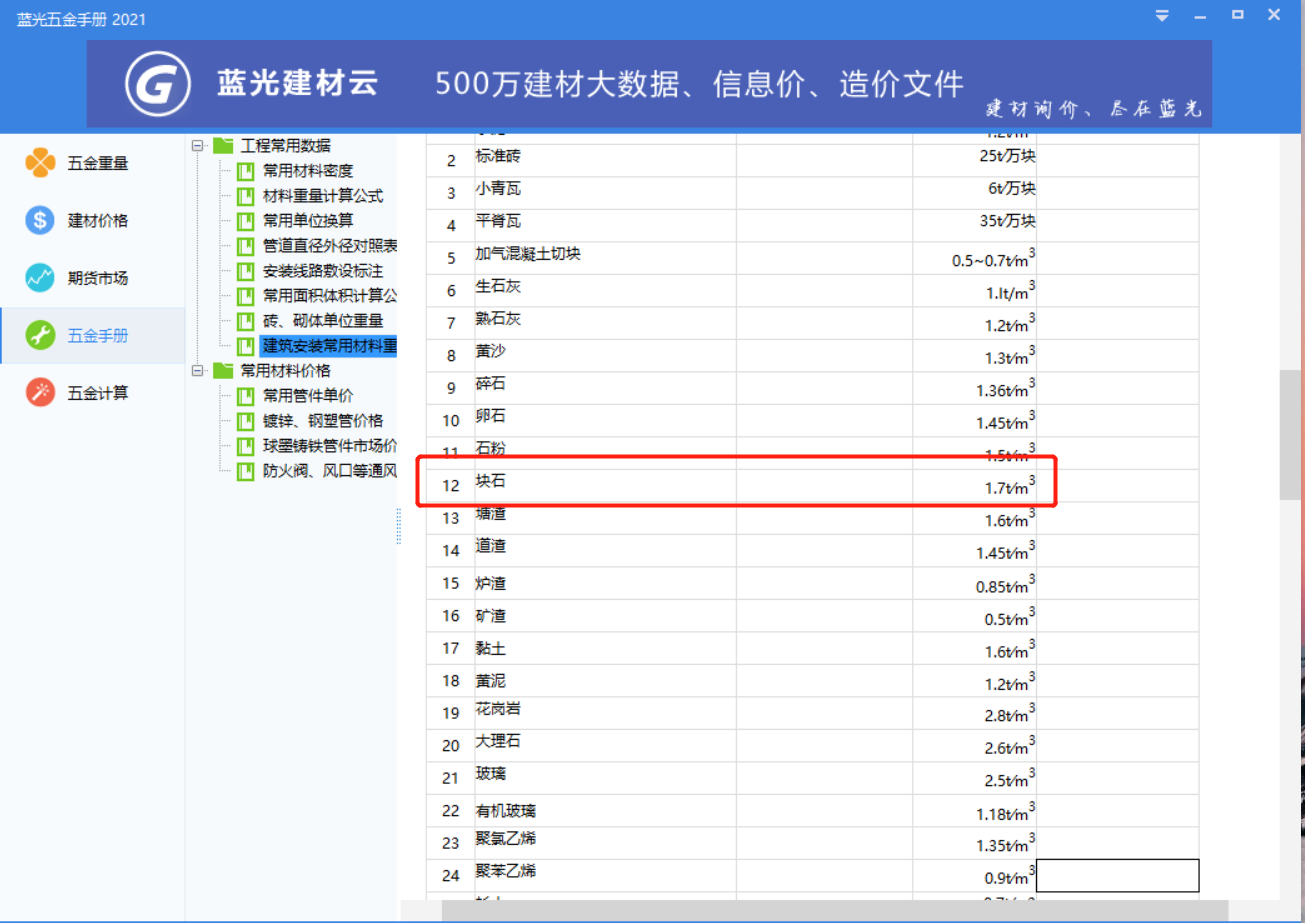The width and height of the screenshot is (1305, 923).
Task: Collapse the 工程常用数据 tree node
Action: [197, 146]
